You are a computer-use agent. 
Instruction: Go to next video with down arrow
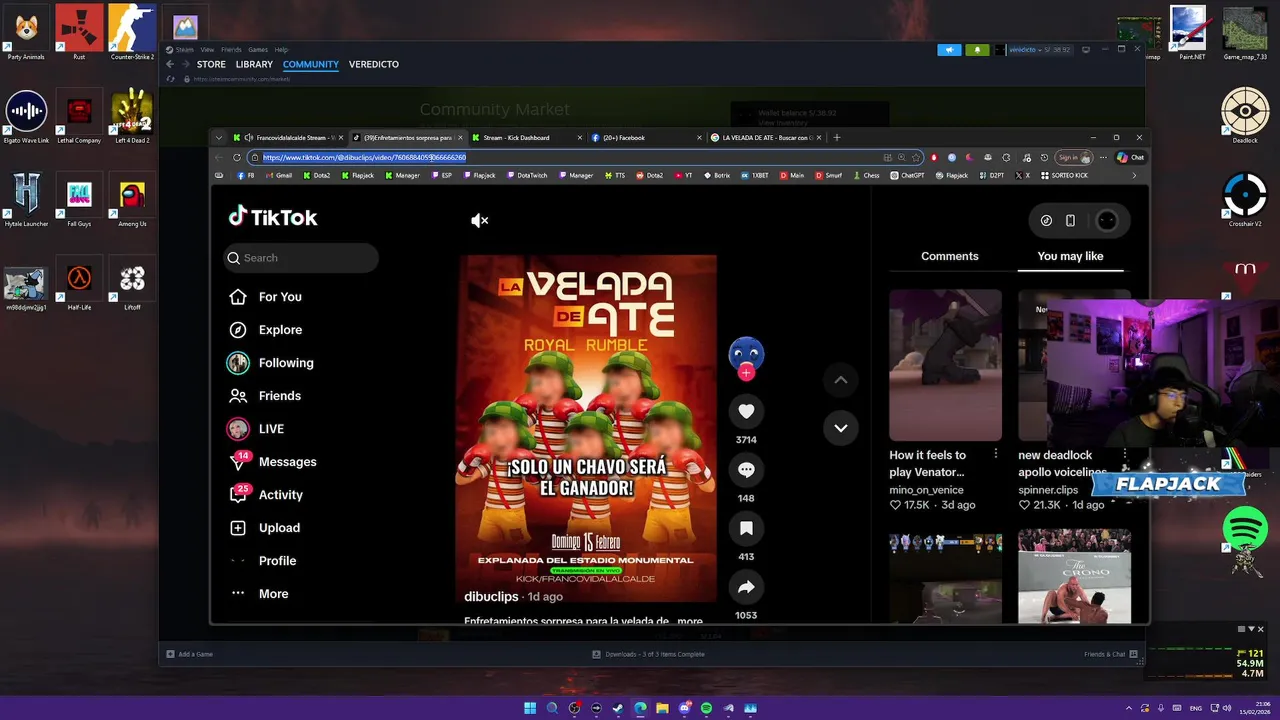click(x=841, y=428)
